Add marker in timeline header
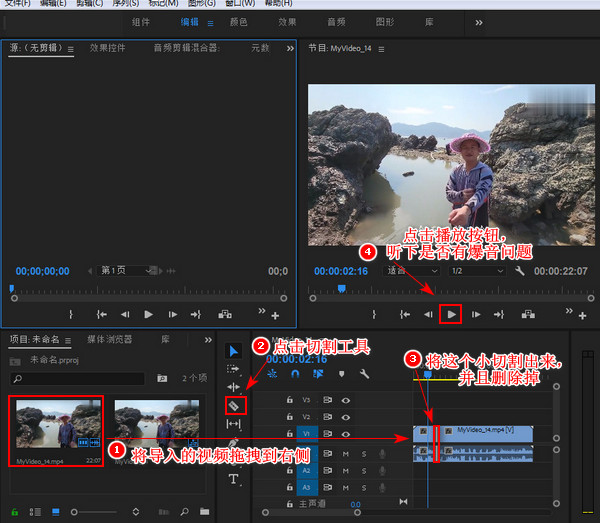600x523 pixels. pyautogui.click(x=341, y=374)
